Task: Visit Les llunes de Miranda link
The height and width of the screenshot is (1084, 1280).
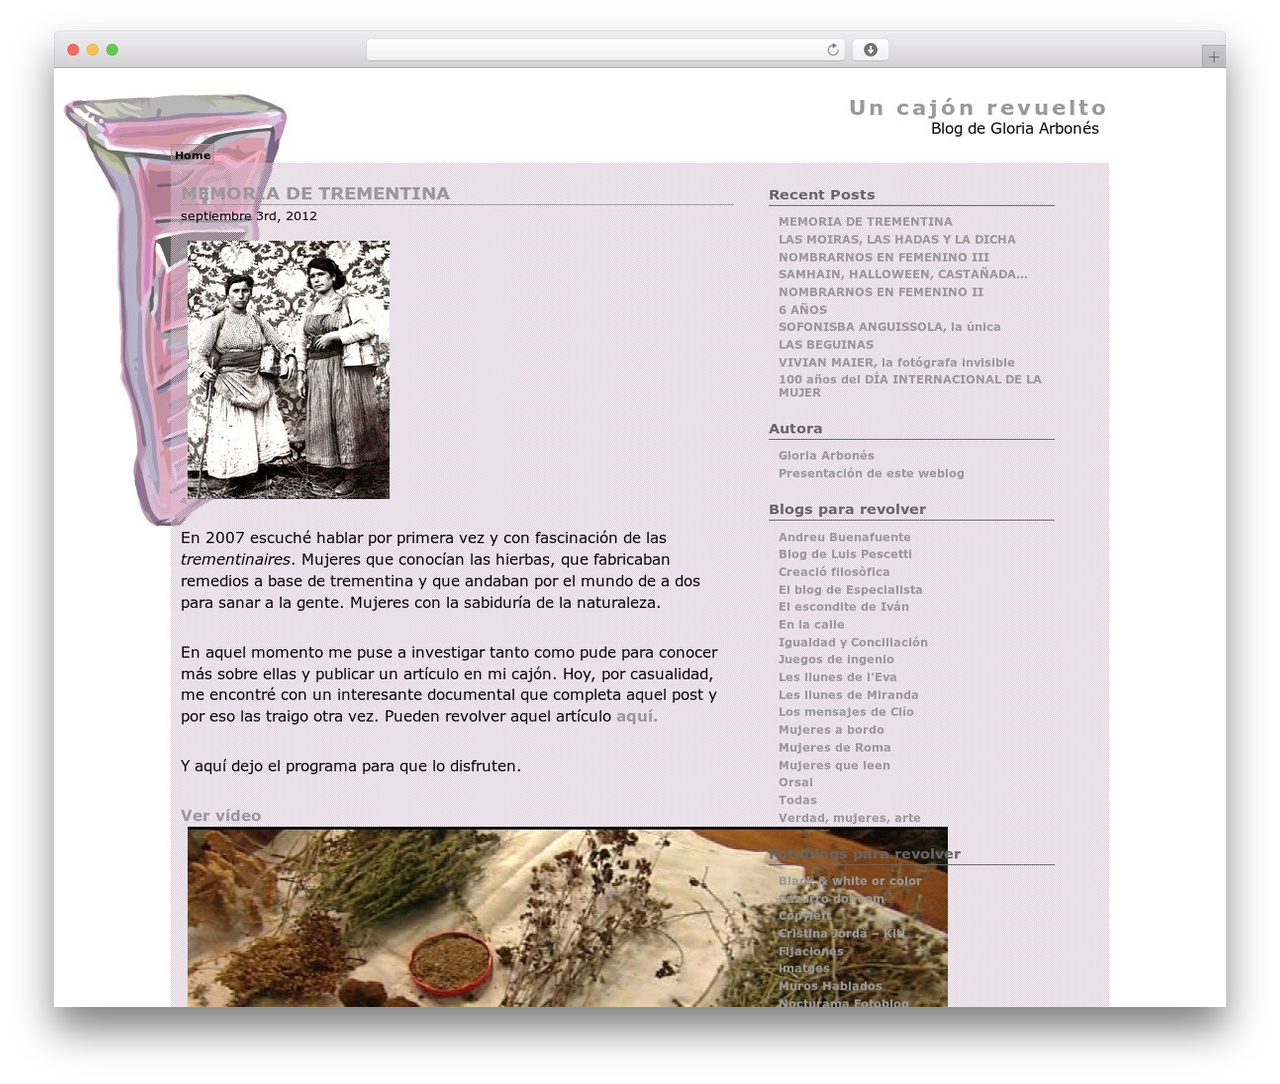Action: coord(849,695)
